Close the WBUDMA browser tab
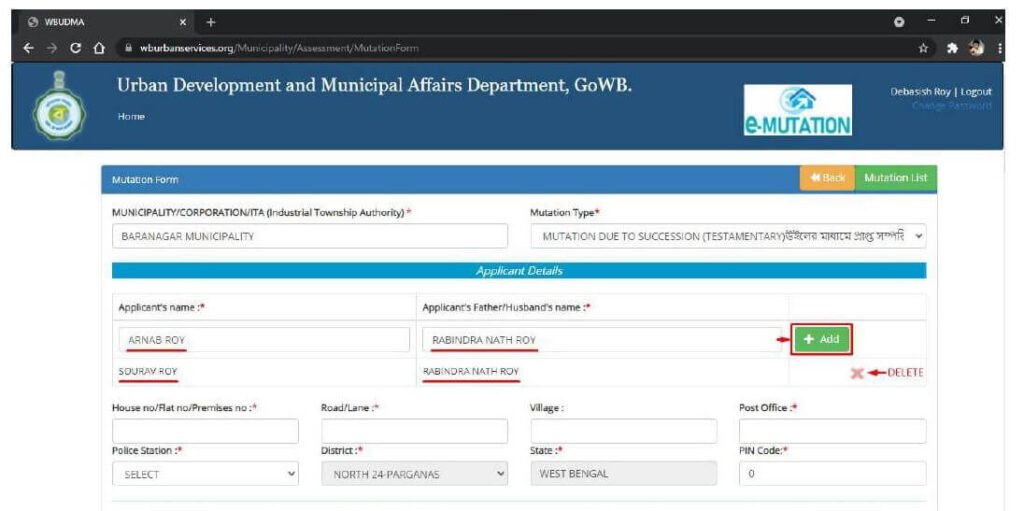This screenshot has width=1024, height=511. (x=183, y=22)
